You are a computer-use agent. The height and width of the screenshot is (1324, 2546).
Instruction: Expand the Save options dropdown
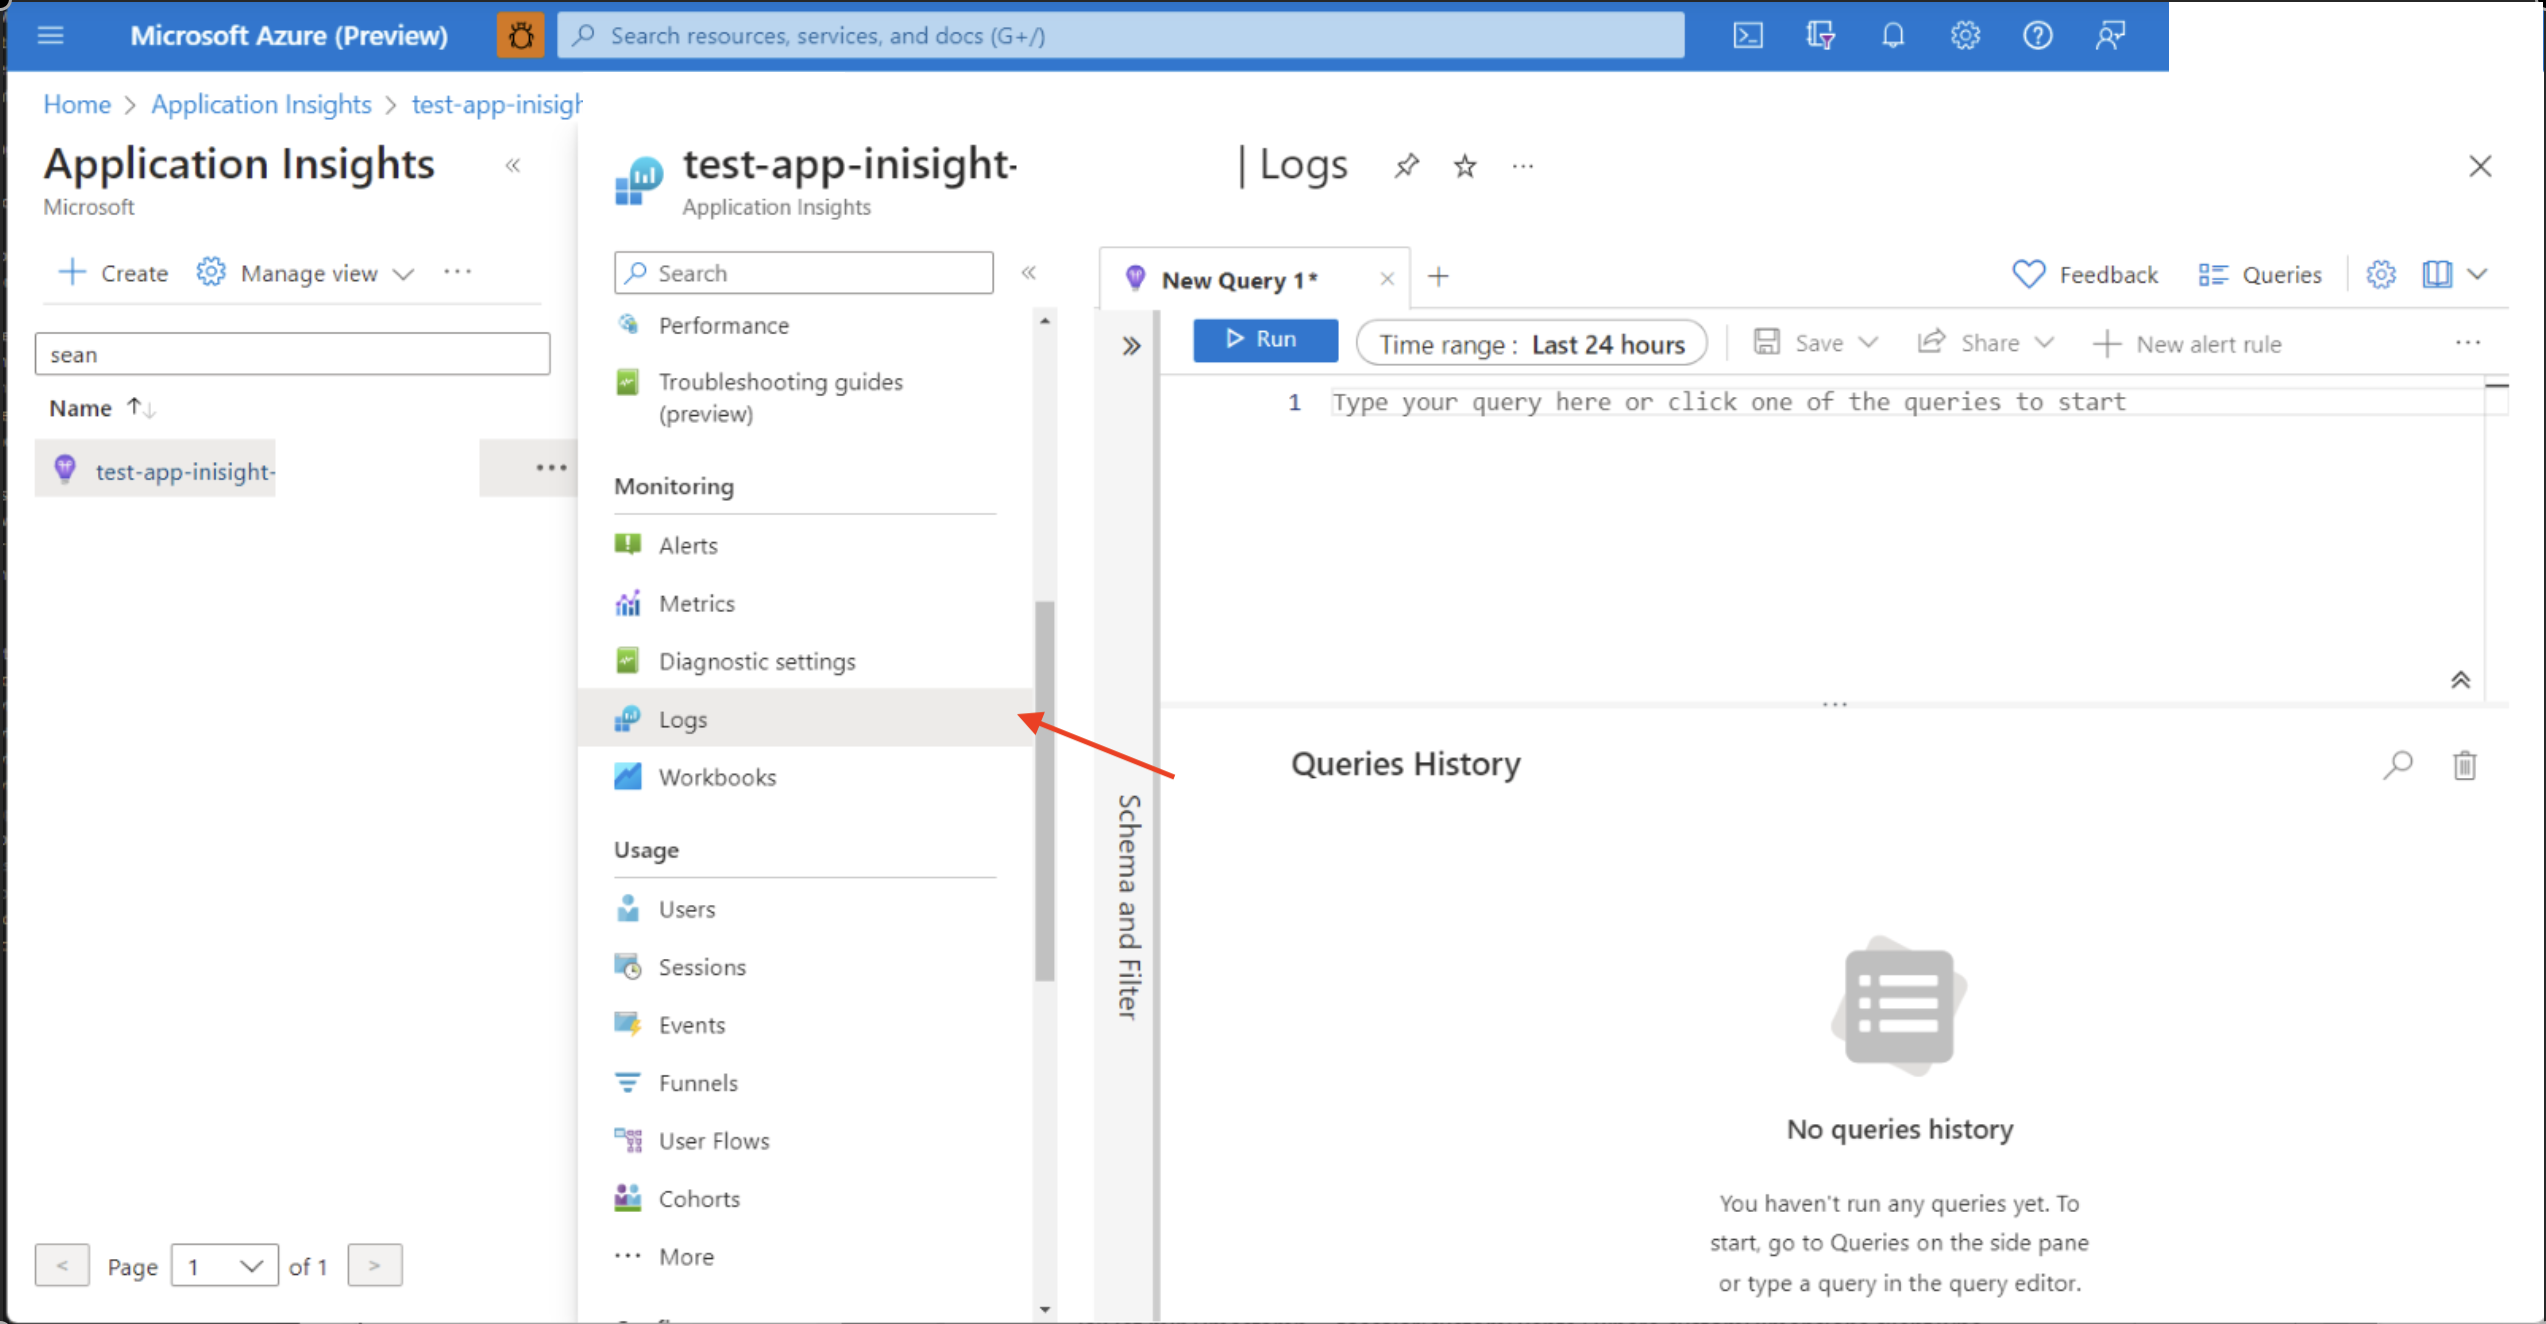point(1867,344)
